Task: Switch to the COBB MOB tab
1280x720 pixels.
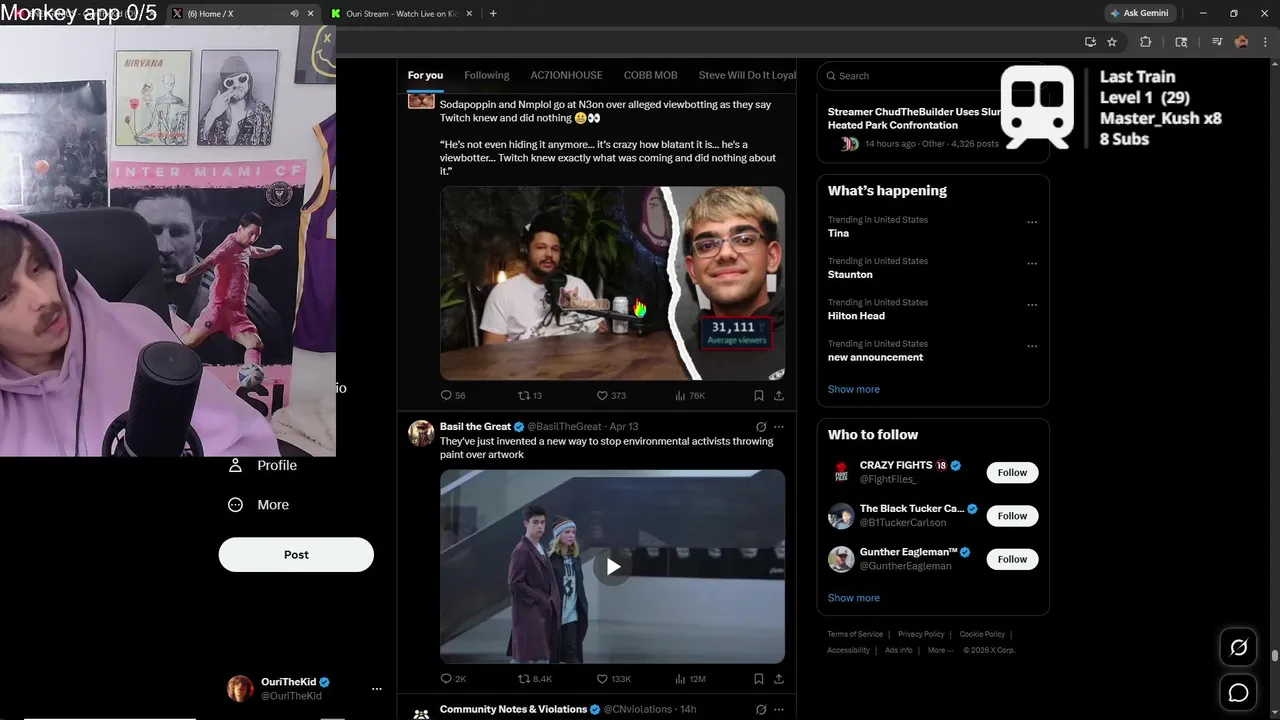Action: pos(650,75)
